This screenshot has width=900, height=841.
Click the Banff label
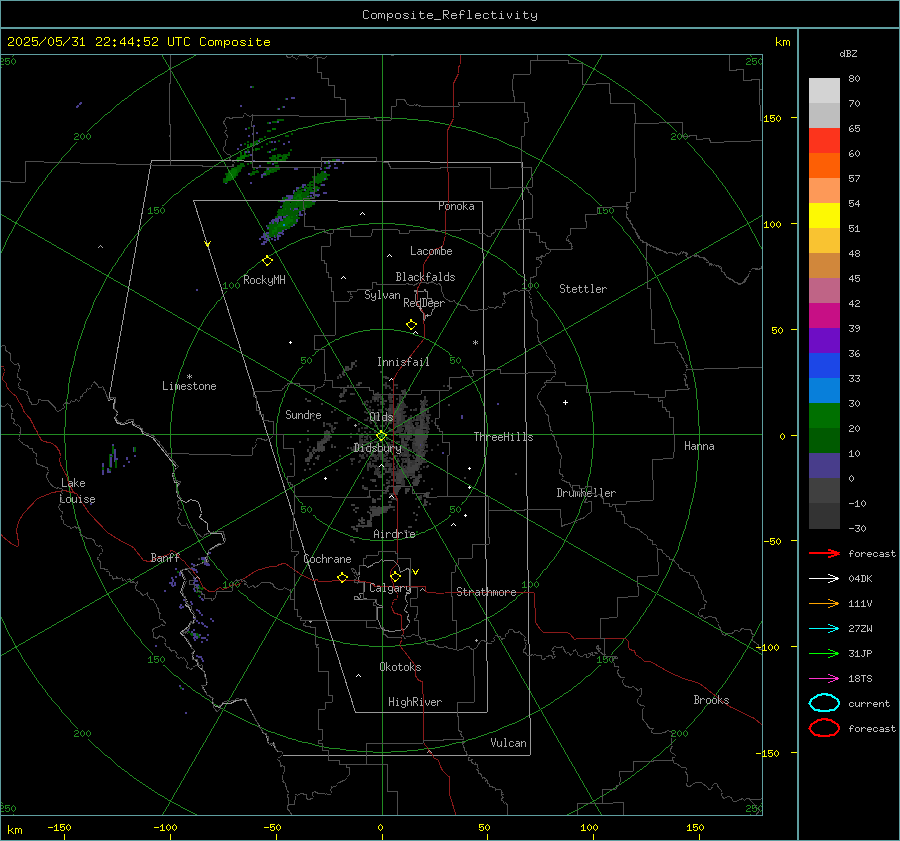[x=165, y=558]
